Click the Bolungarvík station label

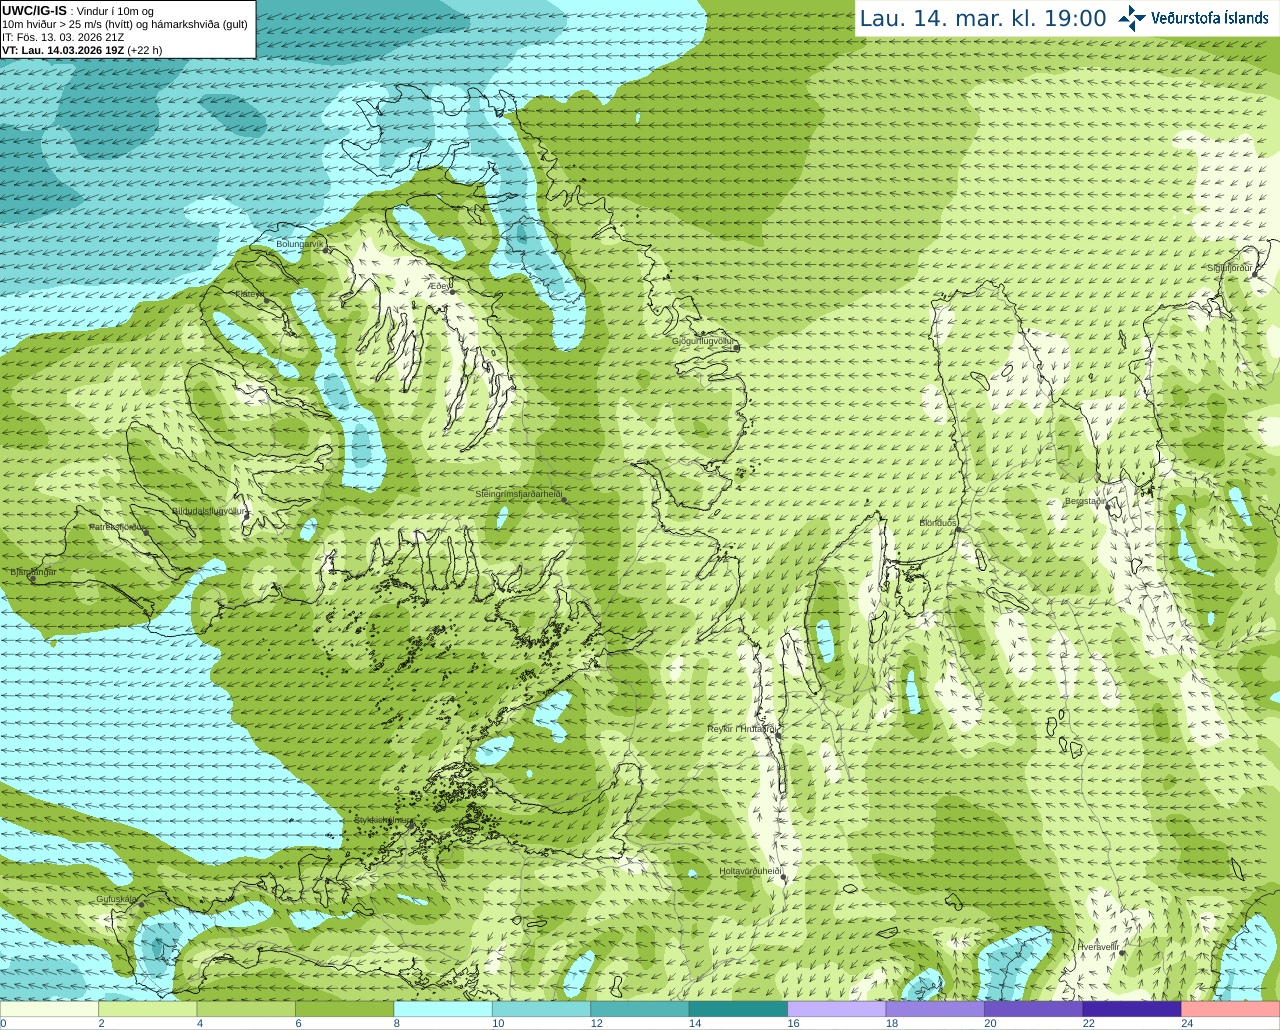[300, 244]
